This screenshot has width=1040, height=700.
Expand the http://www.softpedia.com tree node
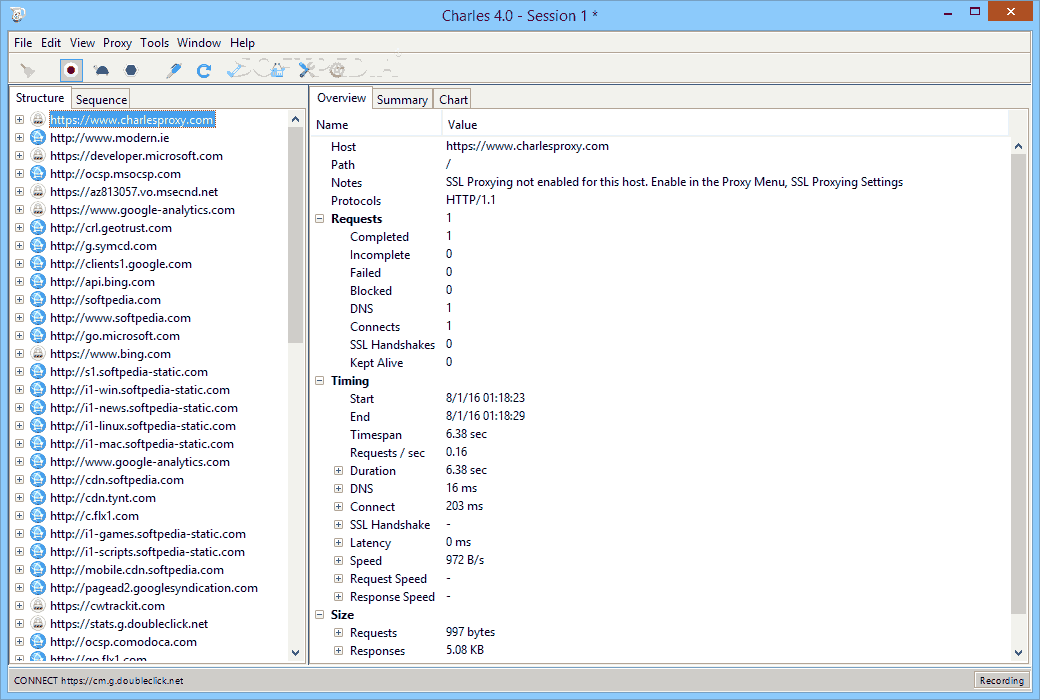coord(19,317)
